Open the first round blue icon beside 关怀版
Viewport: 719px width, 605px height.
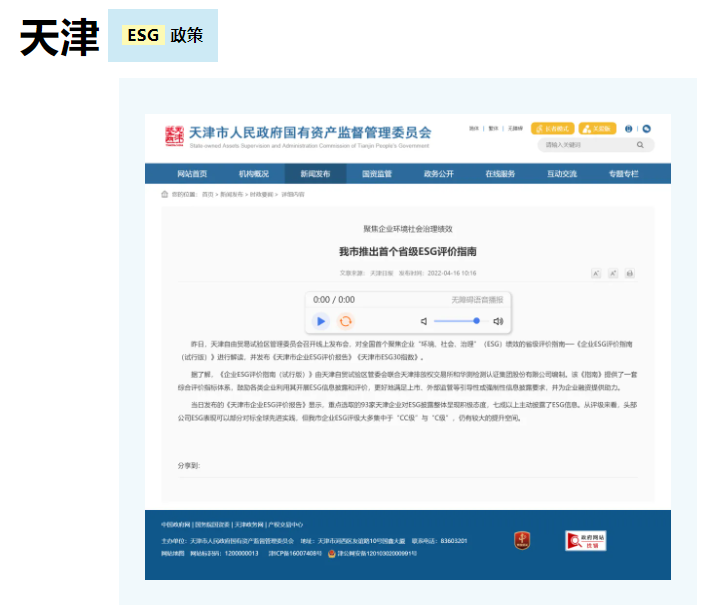pos(628,129)
